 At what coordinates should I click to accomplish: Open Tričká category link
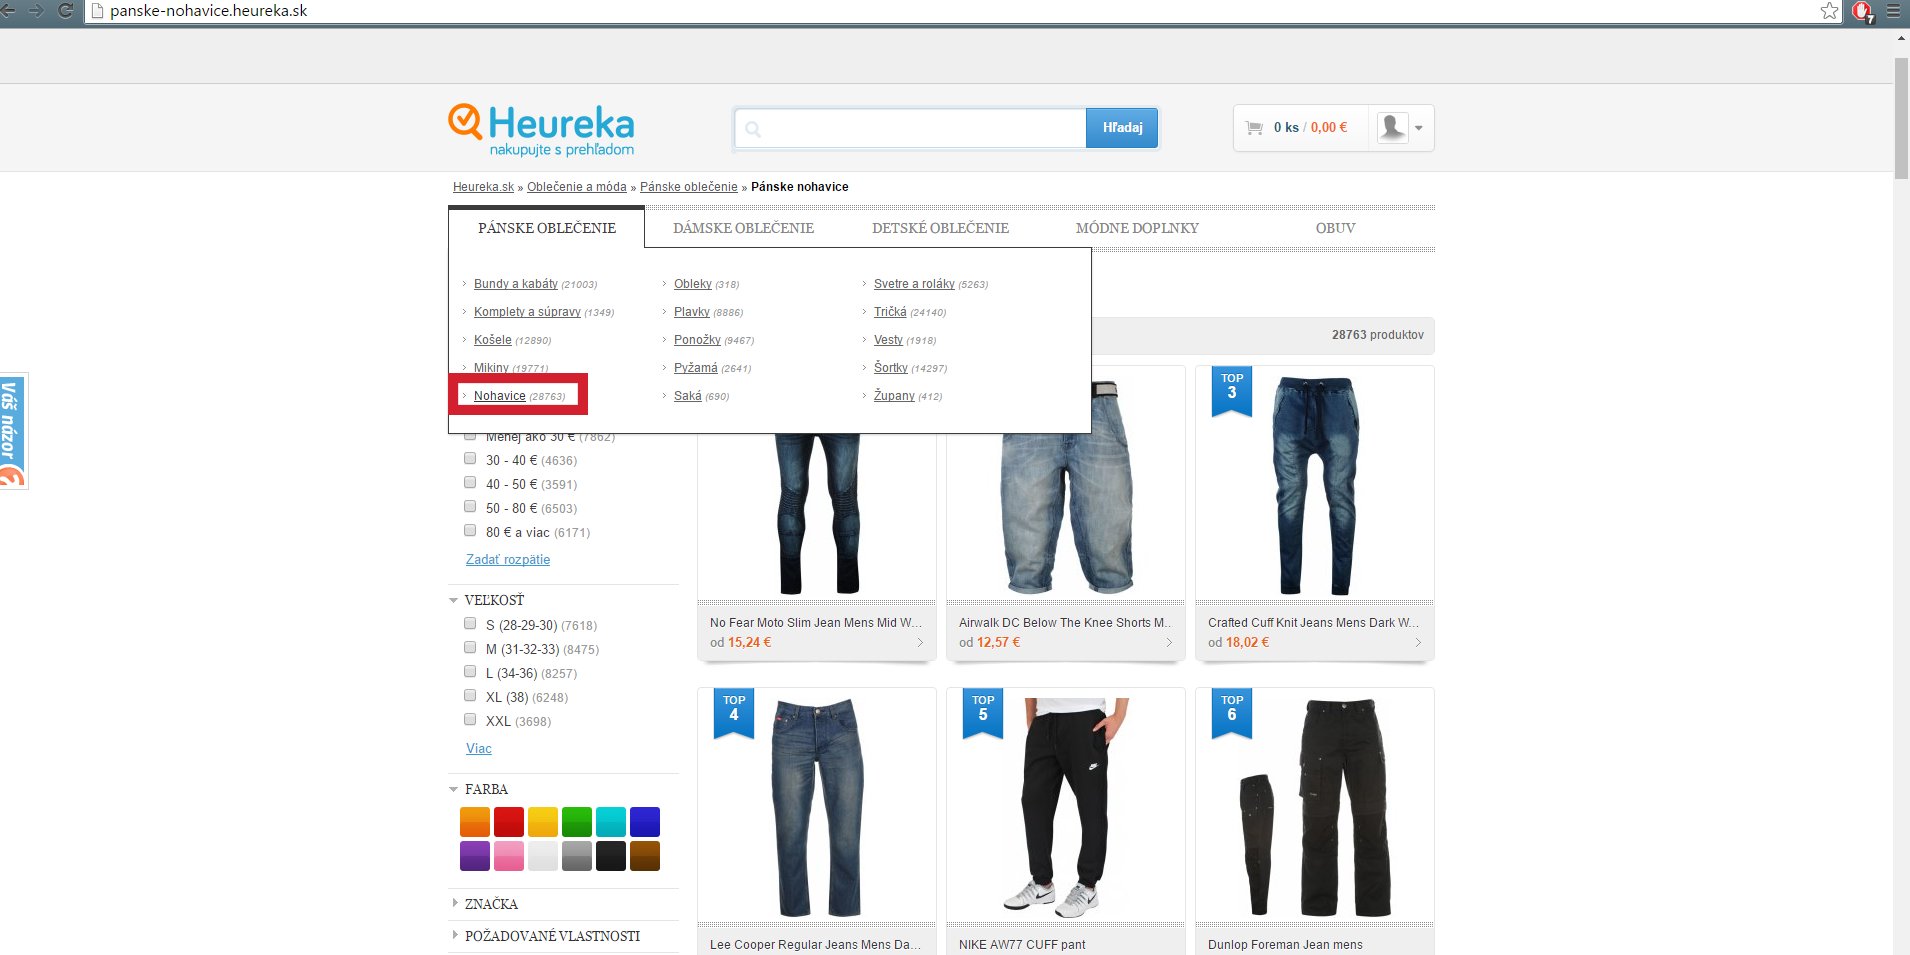pos(890,312)
